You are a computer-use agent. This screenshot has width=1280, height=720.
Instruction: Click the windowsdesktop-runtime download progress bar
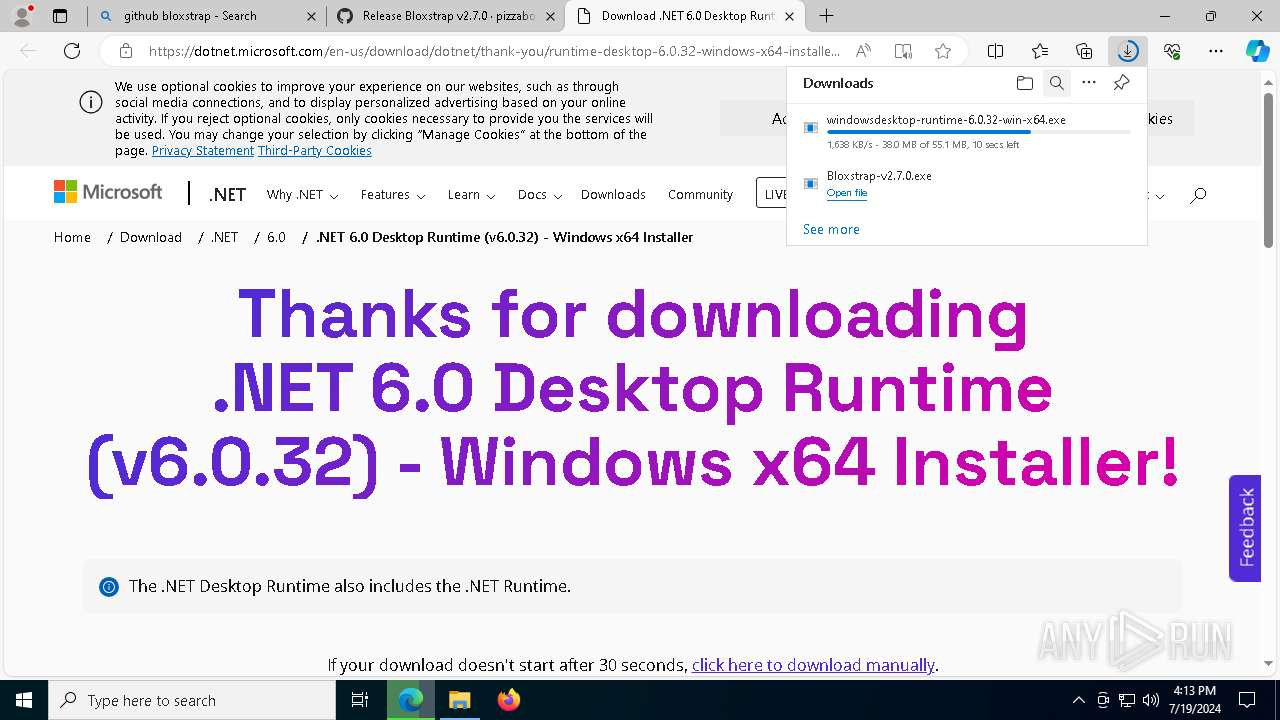(979, 132)
